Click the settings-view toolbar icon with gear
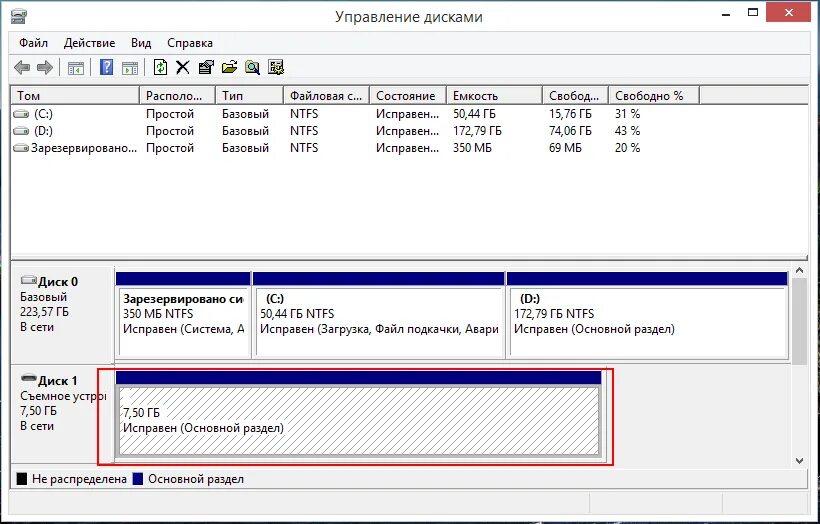 tap(276, 67)
